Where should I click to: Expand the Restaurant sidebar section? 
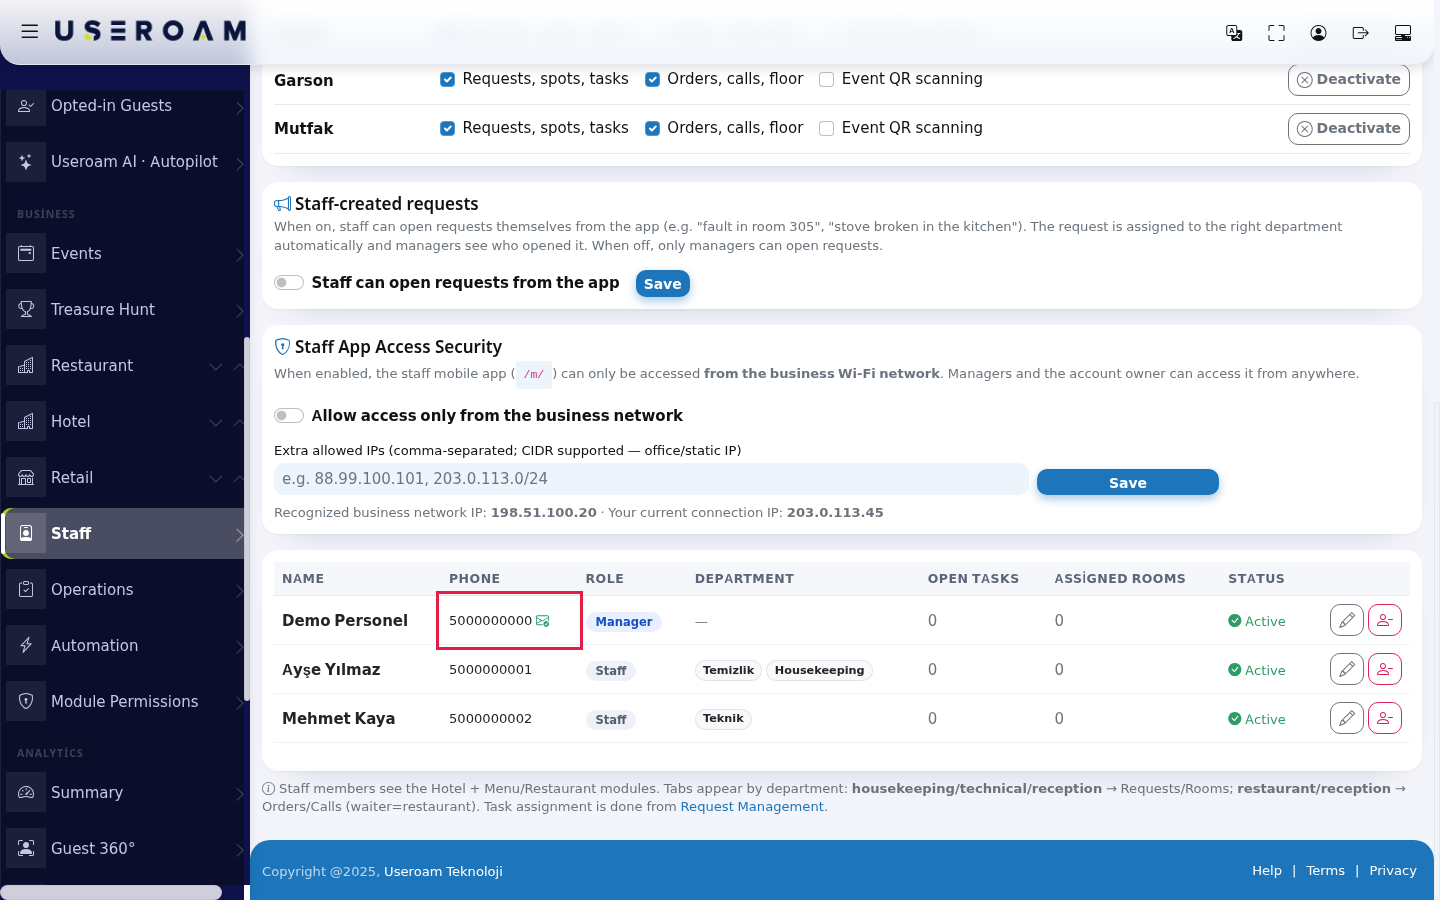click(x=124, y=366)
